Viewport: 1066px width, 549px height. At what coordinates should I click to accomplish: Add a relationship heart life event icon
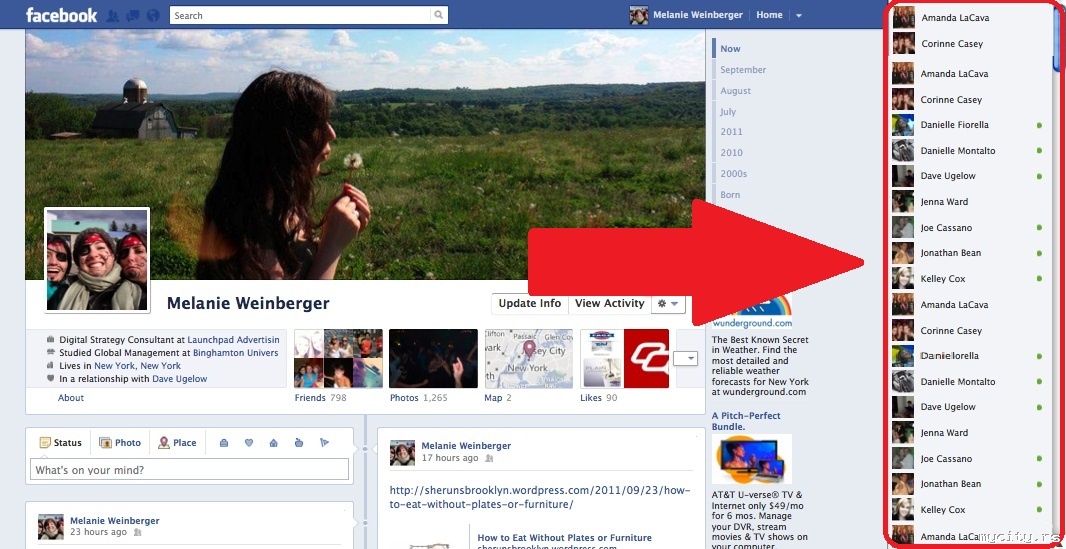pyautogui.click(x=249, y=443)
